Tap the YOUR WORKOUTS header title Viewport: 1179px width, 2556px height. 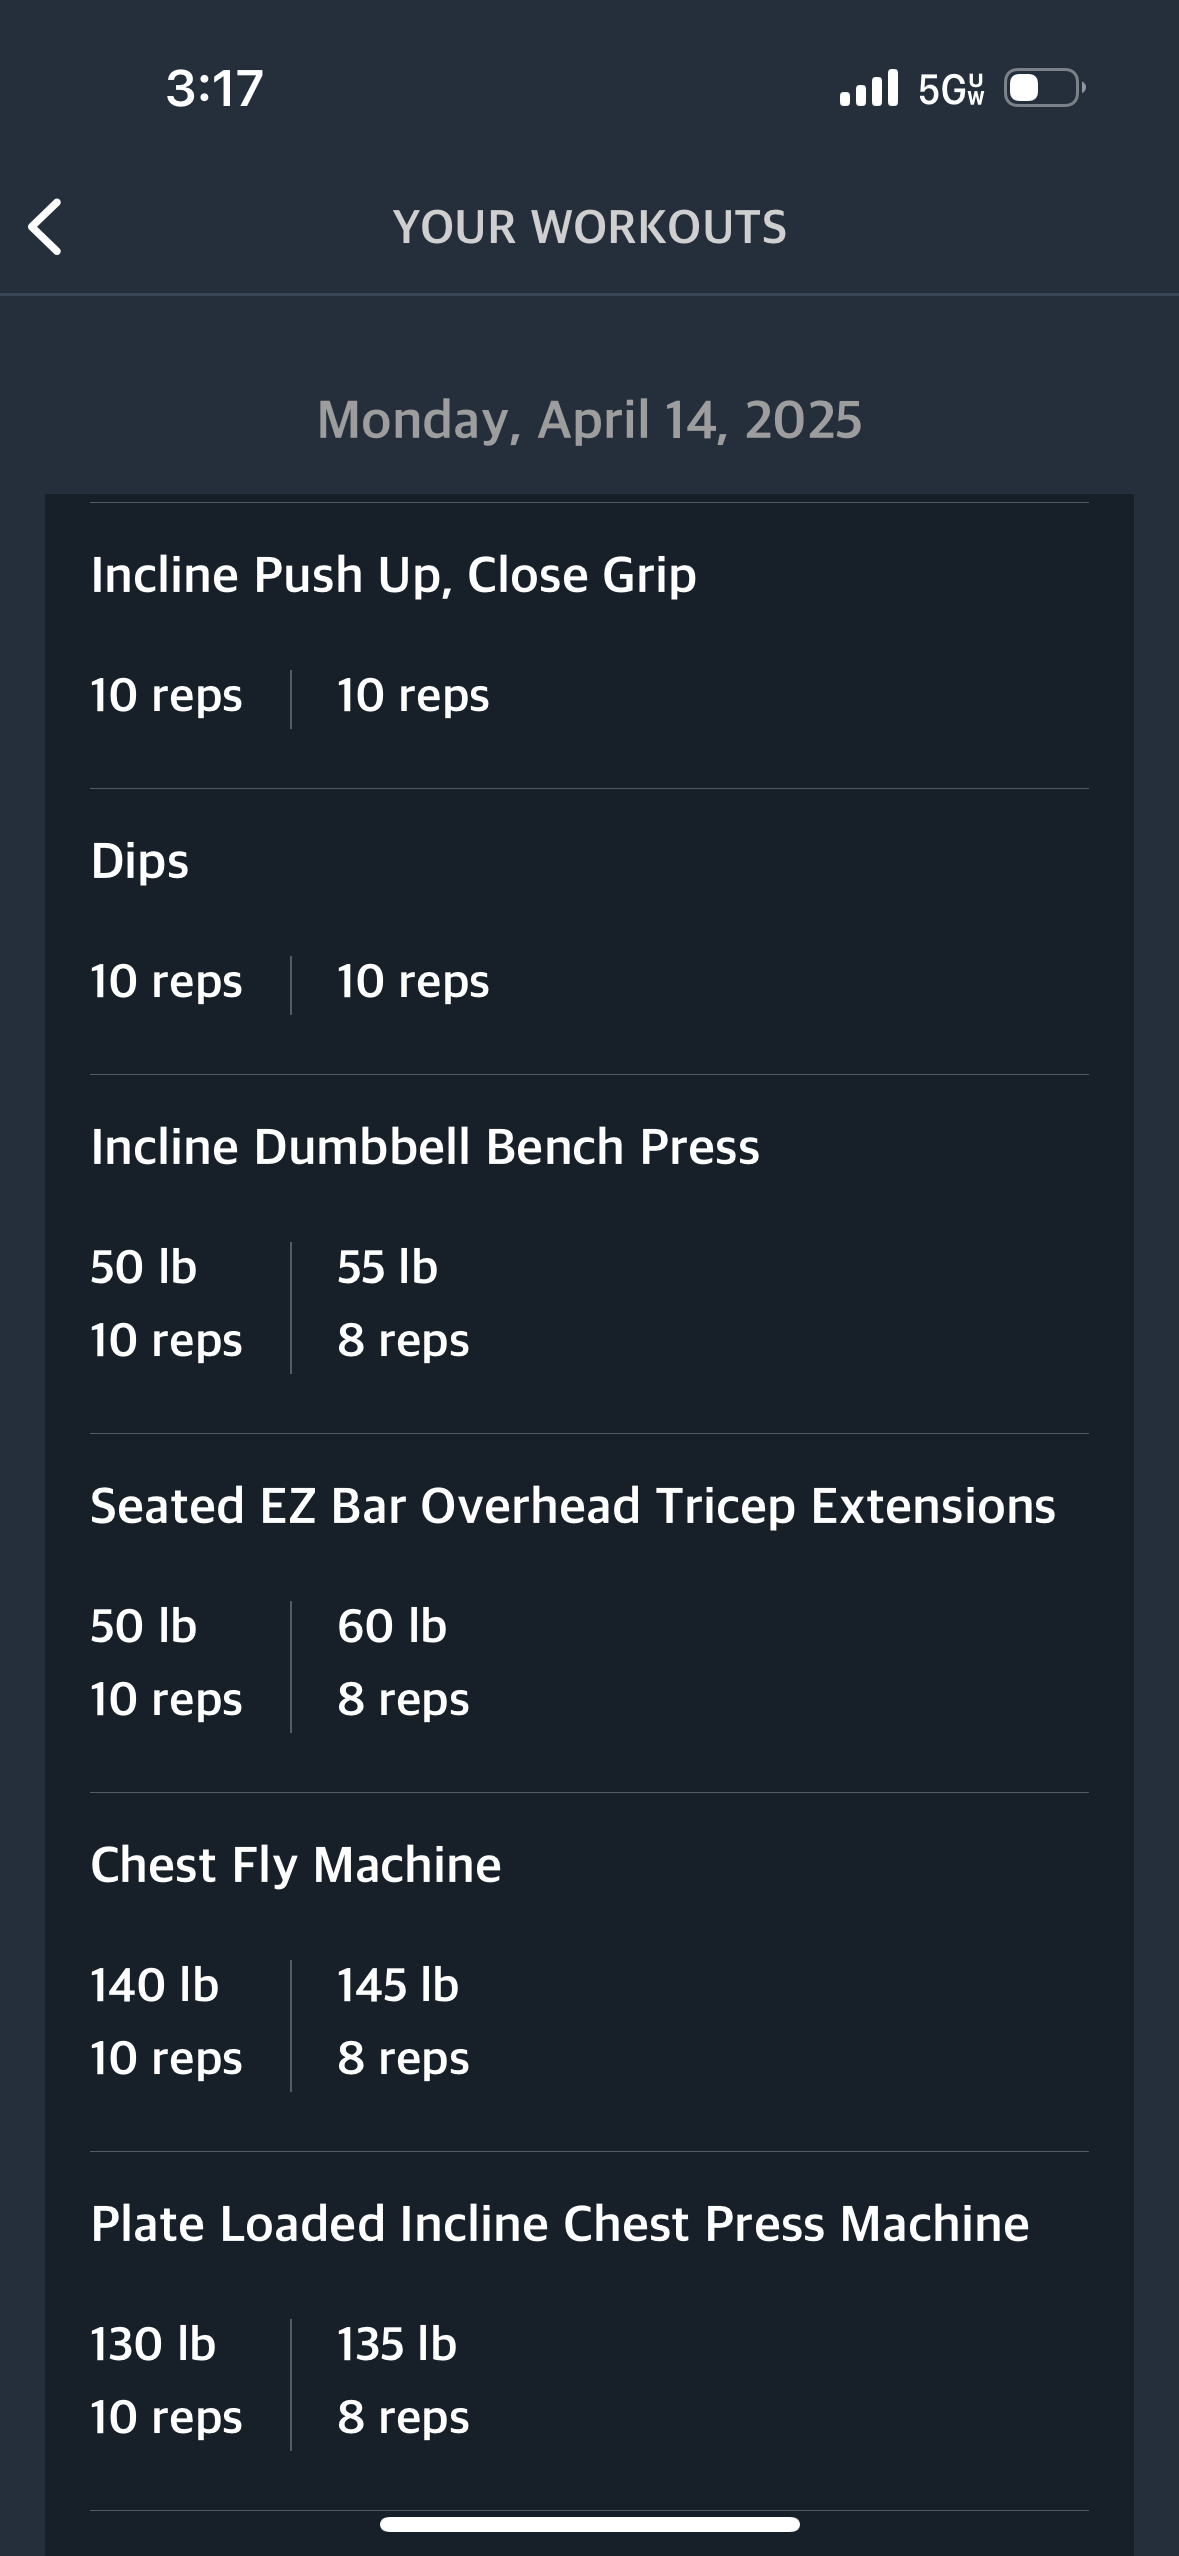(x=590, y=227)
